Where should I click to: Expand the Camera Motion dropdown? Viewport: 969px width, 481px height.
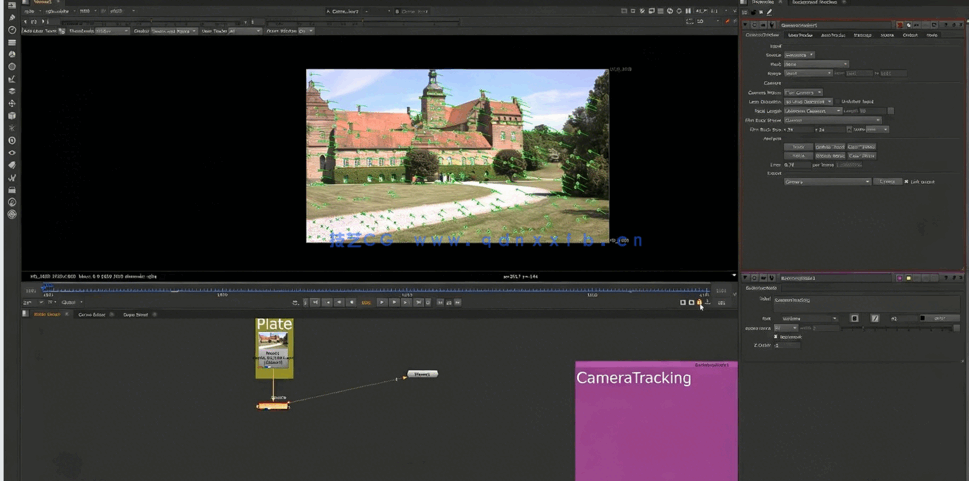coord(803,92)
